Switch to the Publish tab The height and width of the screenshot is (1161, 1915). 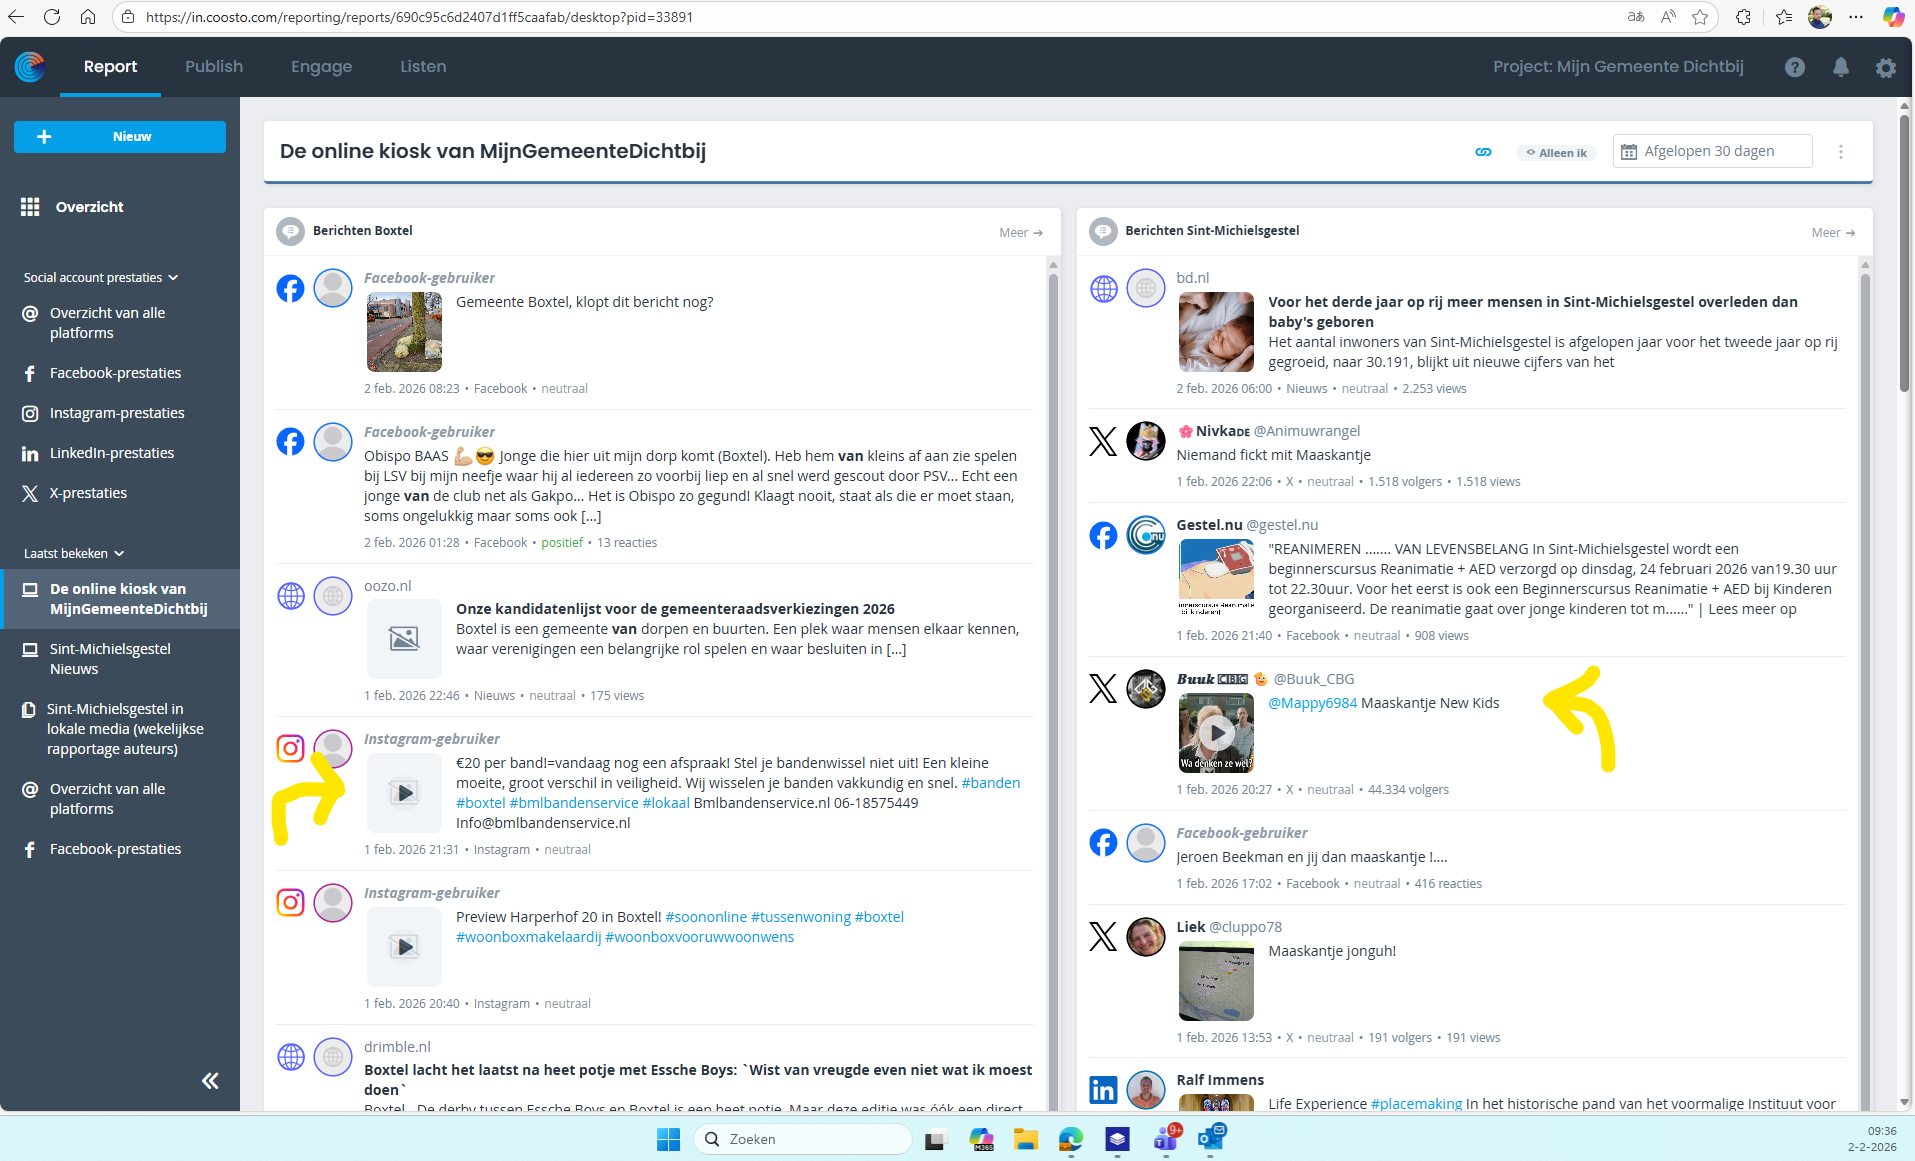214,67
